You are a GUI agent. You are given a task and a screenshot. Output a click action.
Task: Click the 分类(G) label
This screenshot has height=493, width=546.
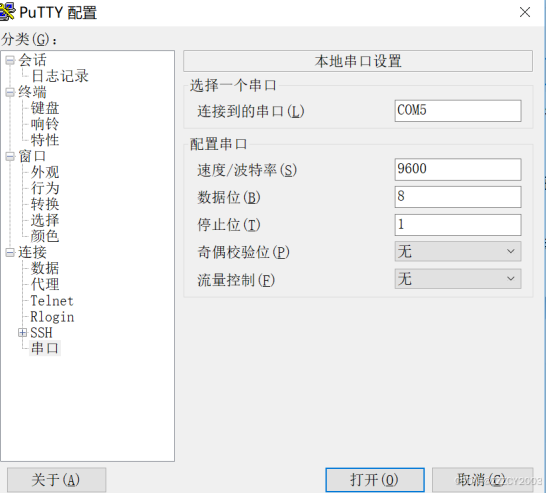coord(29,39)
